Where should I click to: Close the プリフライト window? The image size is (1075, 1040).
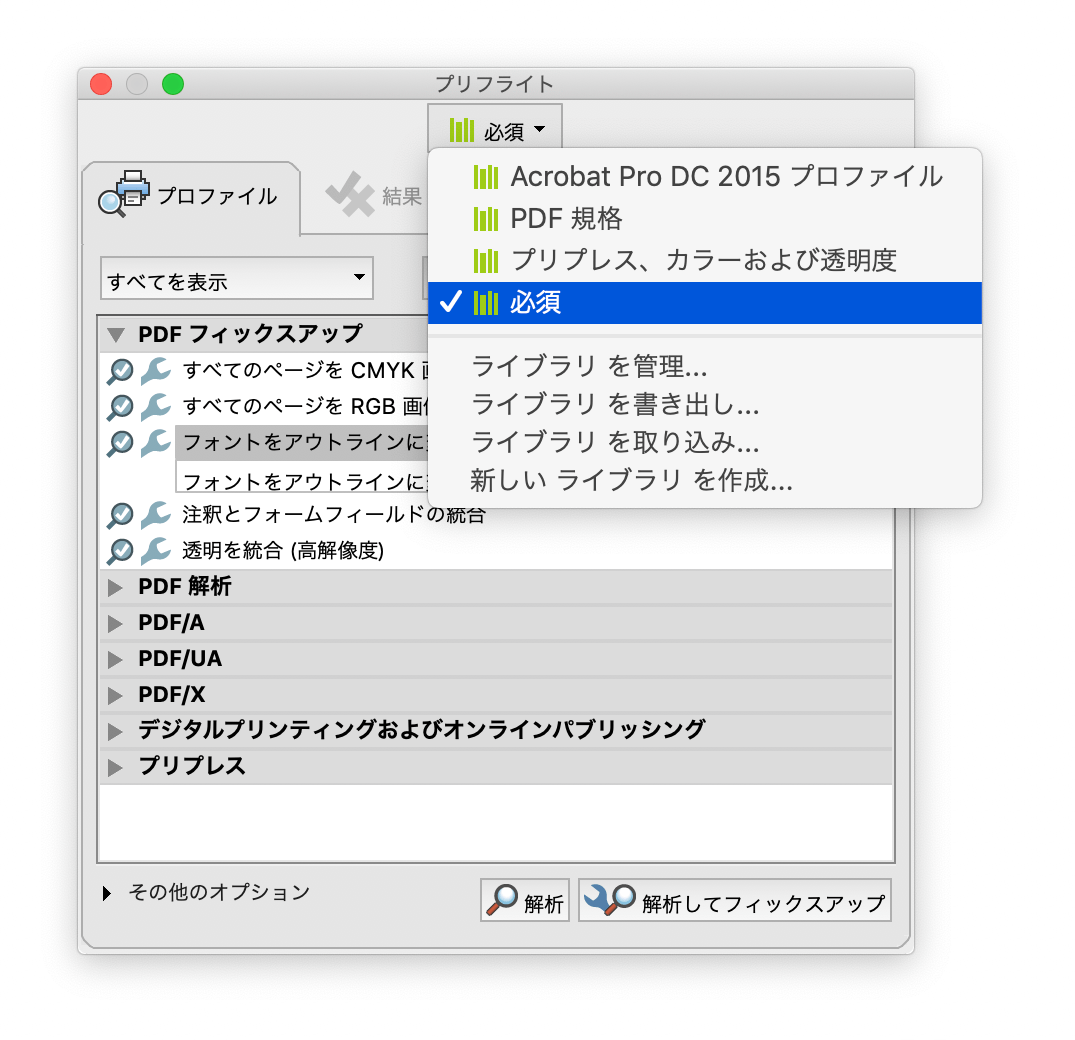pos(101,84)
